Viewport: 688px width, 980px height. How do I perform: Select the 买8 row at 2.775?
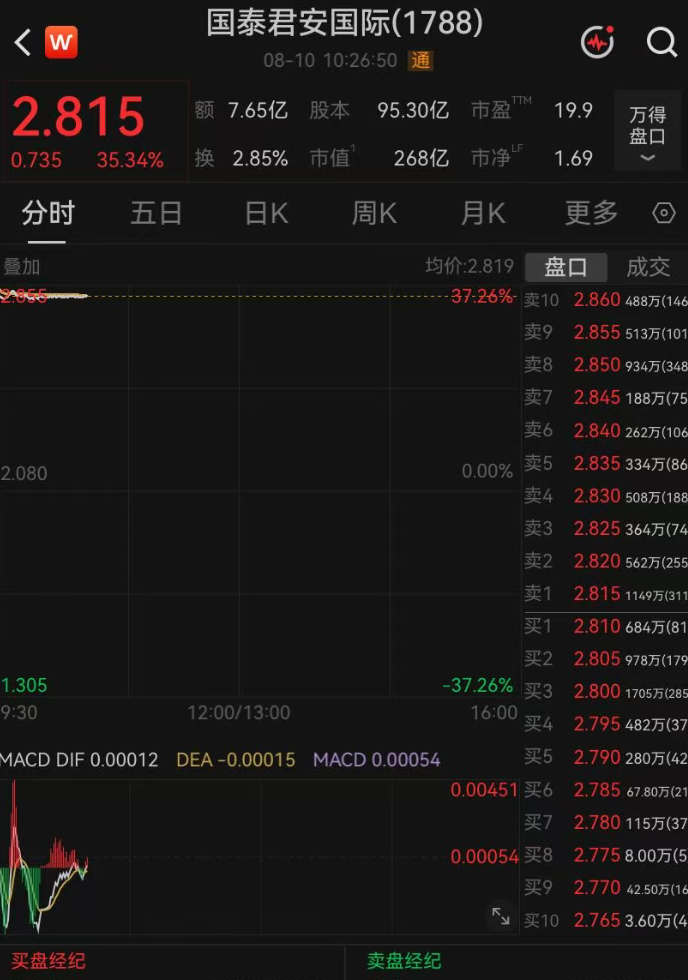click(605, 855)
